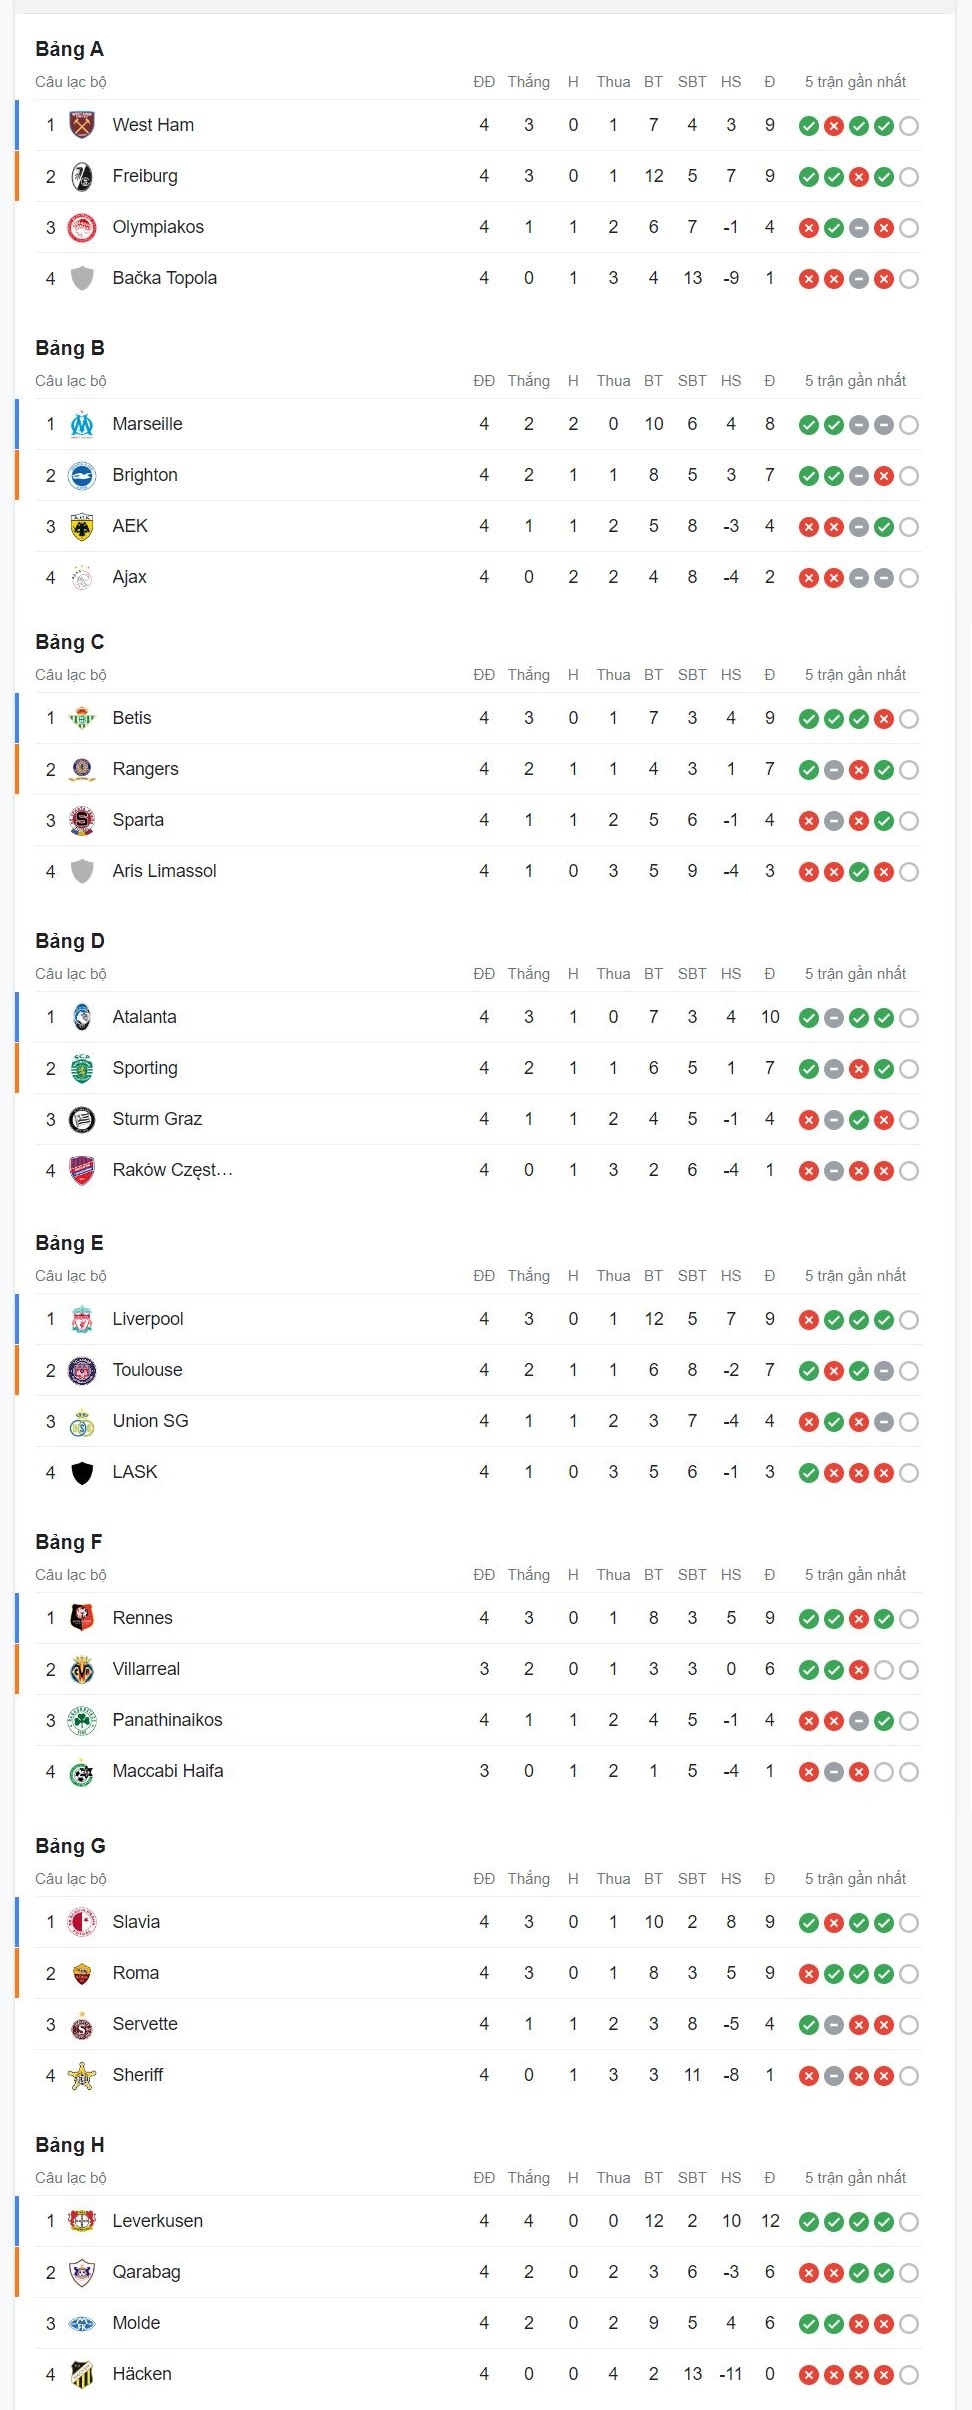The image size is (972, 2410).
Task: Click the Villarreal club badge
Action: 82,1669
